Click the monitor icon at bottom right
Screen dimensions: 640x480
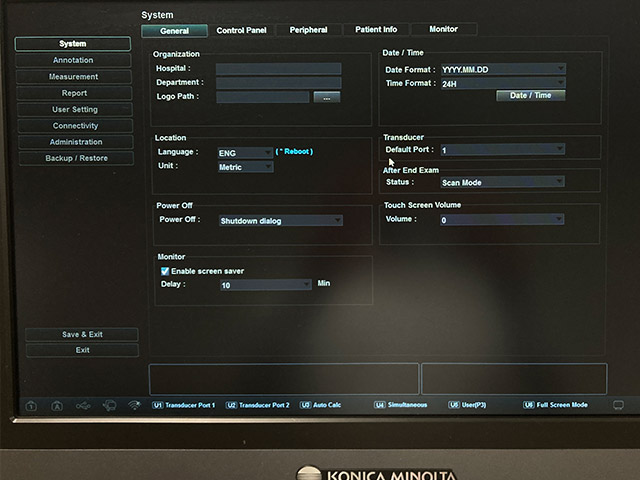tap(618, 405)
